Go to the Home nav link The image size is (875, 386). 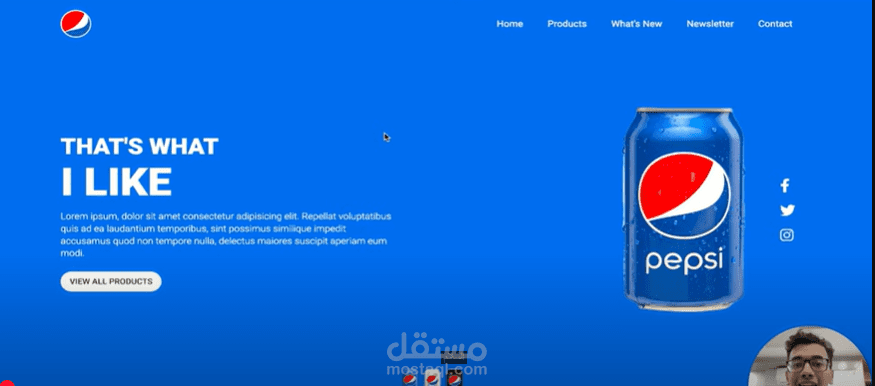click(509, 24)
